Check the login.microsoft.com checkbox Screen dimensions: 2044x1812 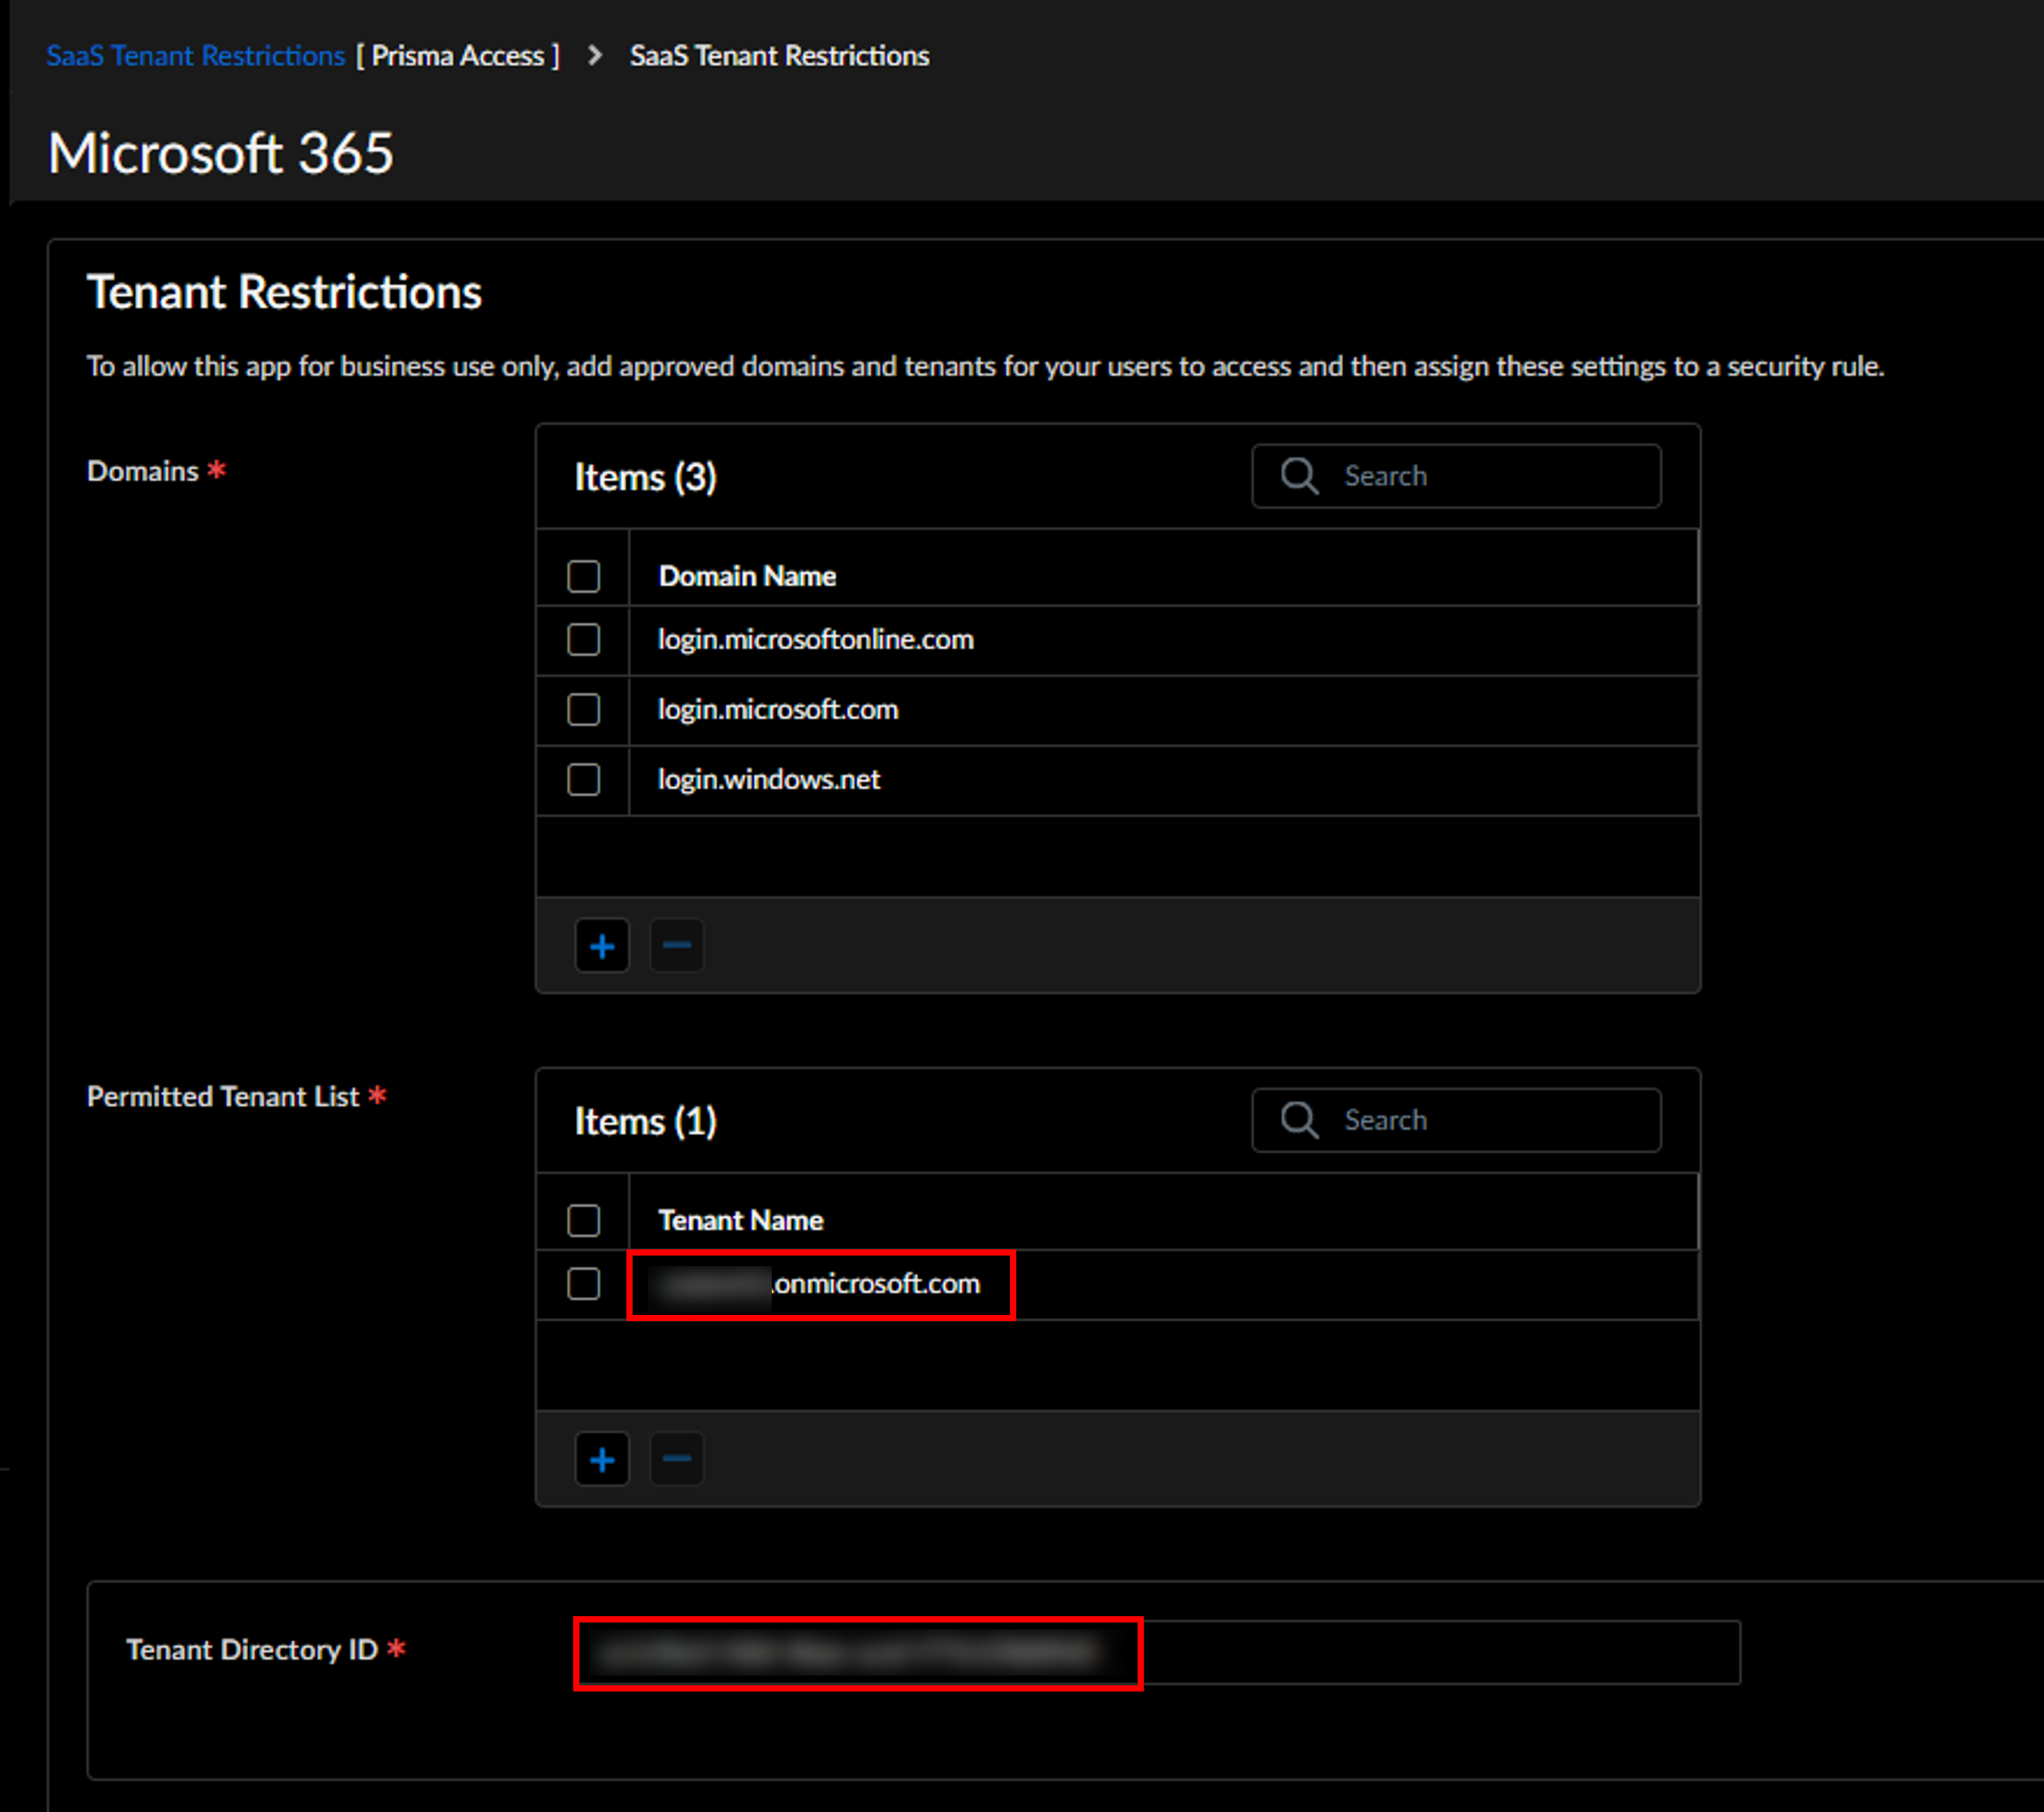(583, 710)
